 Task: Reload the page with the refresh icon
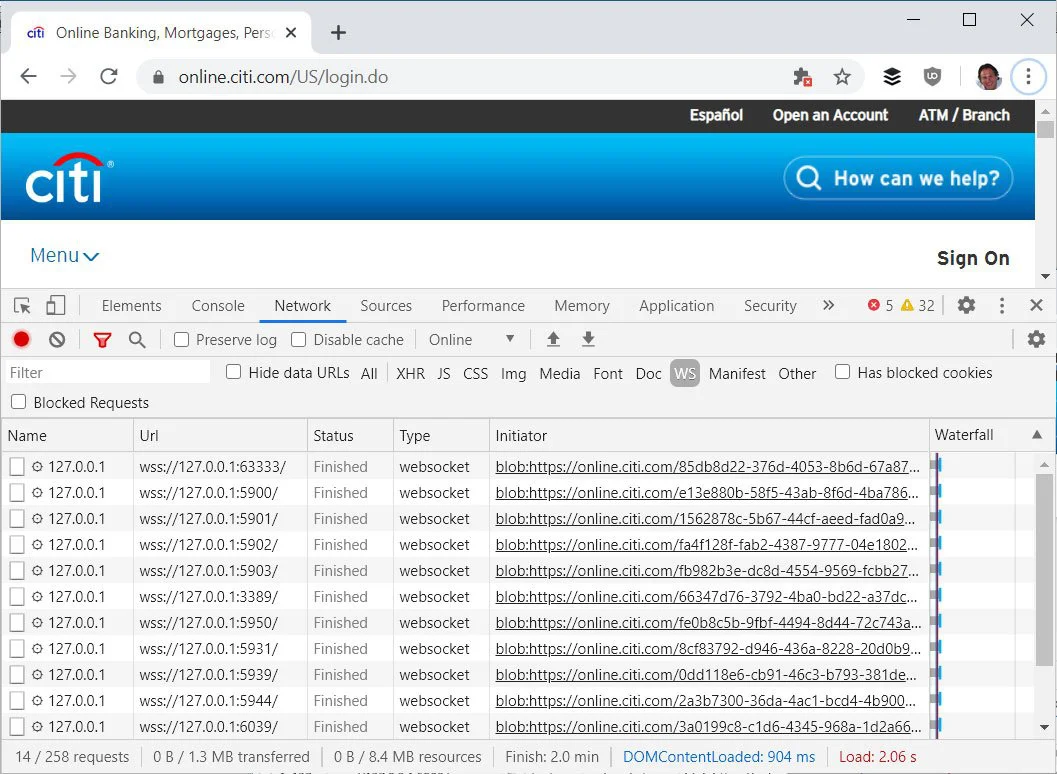[x=109, y=76]
